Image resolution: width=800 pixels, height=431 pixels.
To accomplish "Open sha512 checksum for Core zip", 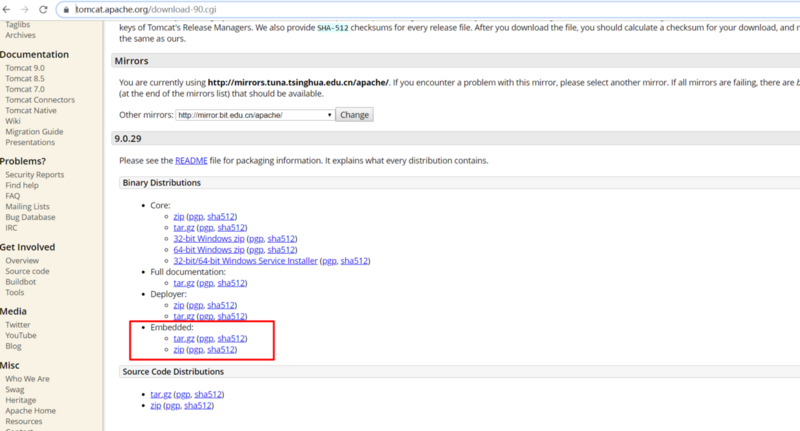I will pyautogui.click(x=221, y=216).
